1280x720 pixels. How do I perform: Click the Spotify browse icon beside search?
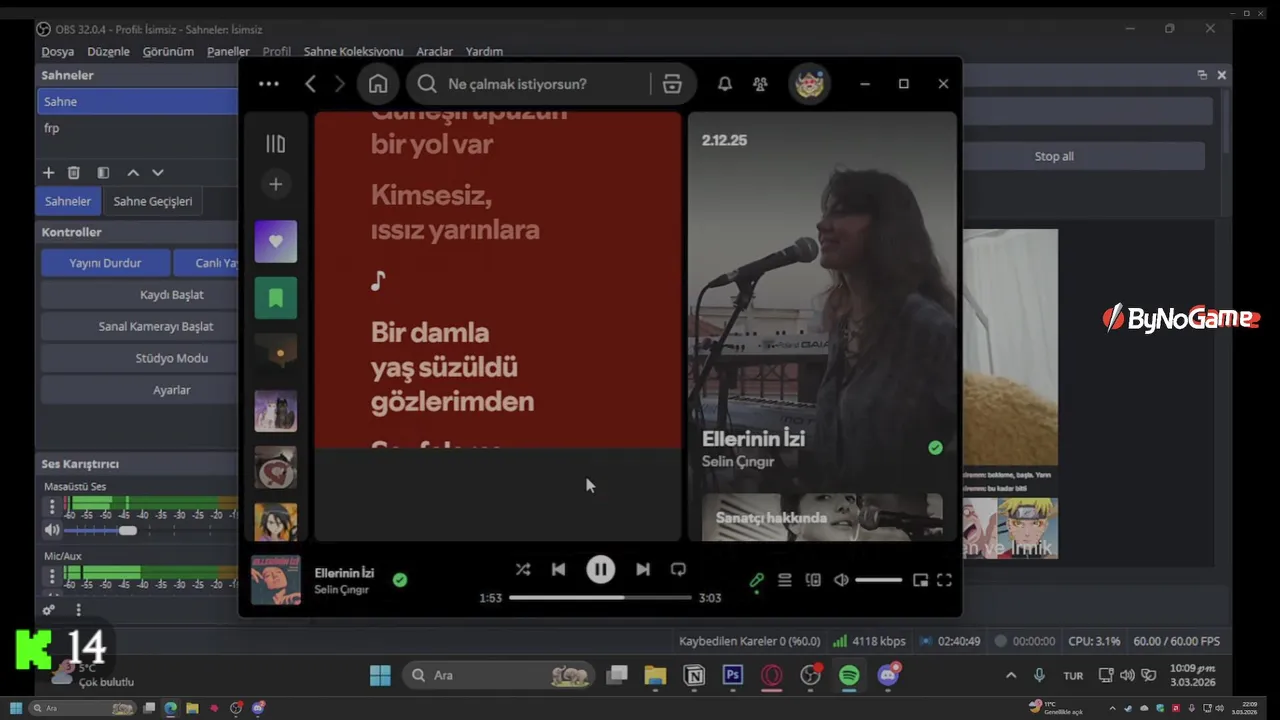tap(672, 84)
